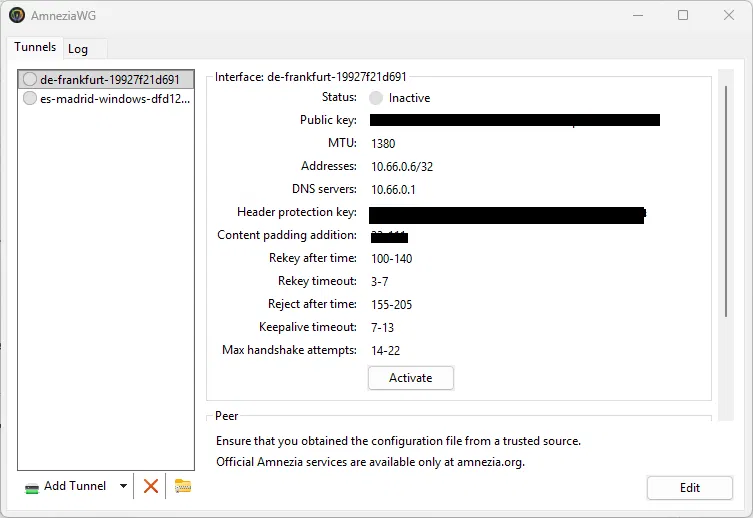This screenshot has height=518, width=753.
Task: Click the Interface: de-frankfurt group title
Action: point(311,77)
